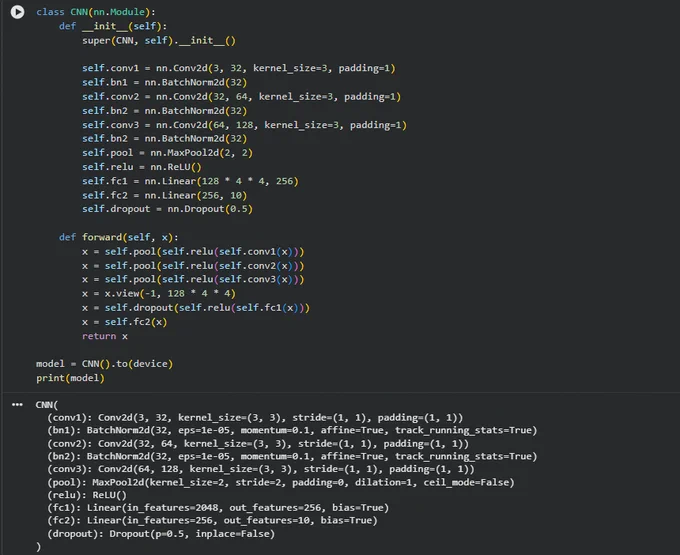Click the forward line calling self.conv2(x)
Viewport: 680px width, 555px height.
click(x=193, y=266)
